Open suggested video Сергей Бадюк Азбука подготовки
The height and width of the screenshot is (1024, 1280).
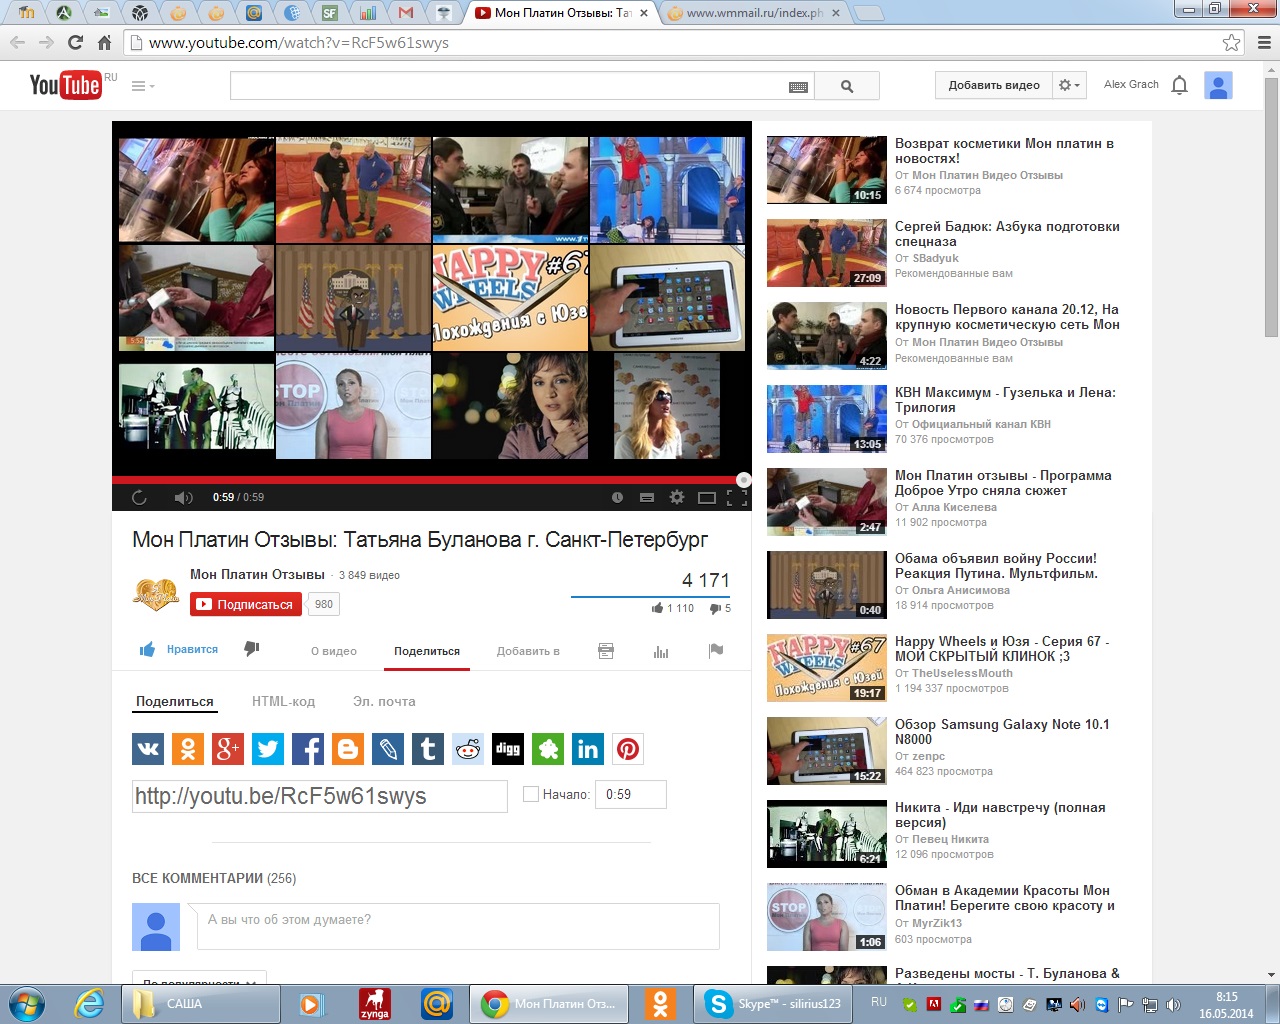1007,234
